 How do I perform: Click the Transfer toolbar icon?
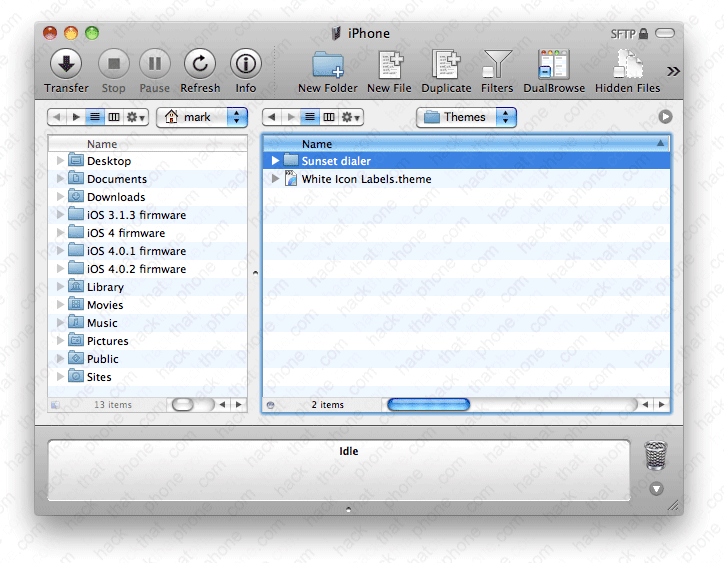[x=66, y=65]
